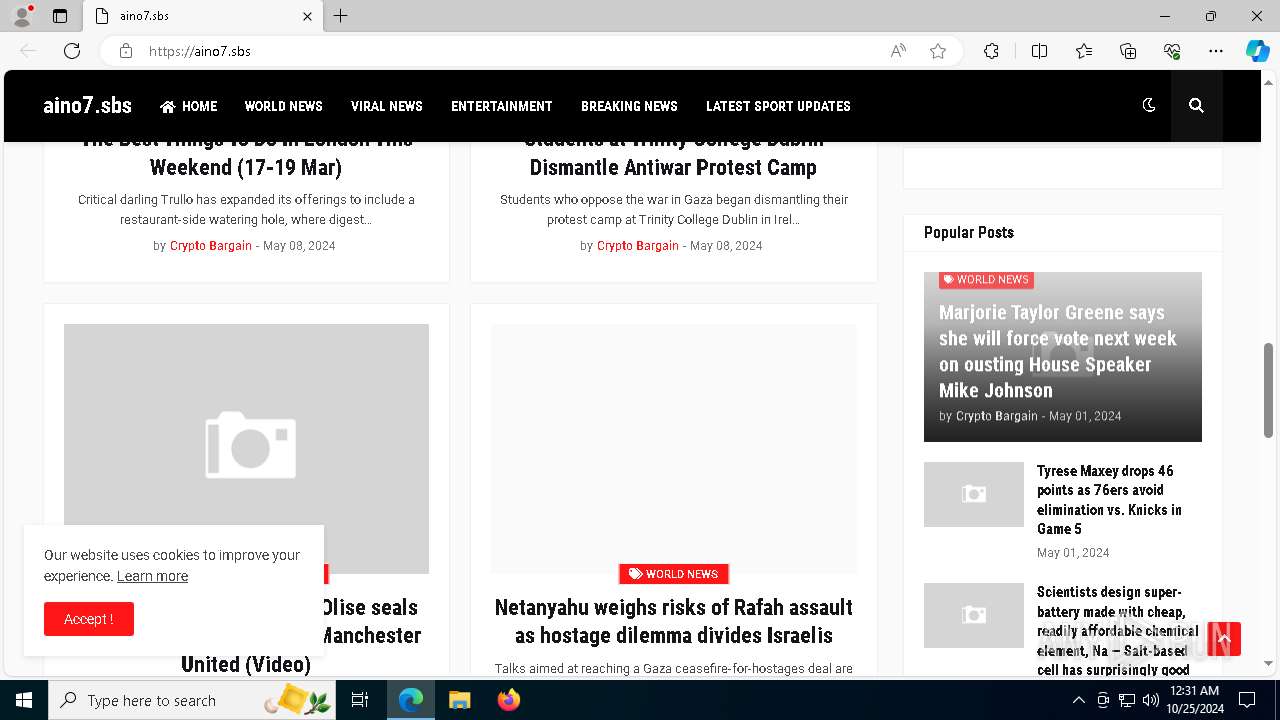This screenshot has height=720, width=1280.
Task: View site information lock icon
Action: (126, 51)
